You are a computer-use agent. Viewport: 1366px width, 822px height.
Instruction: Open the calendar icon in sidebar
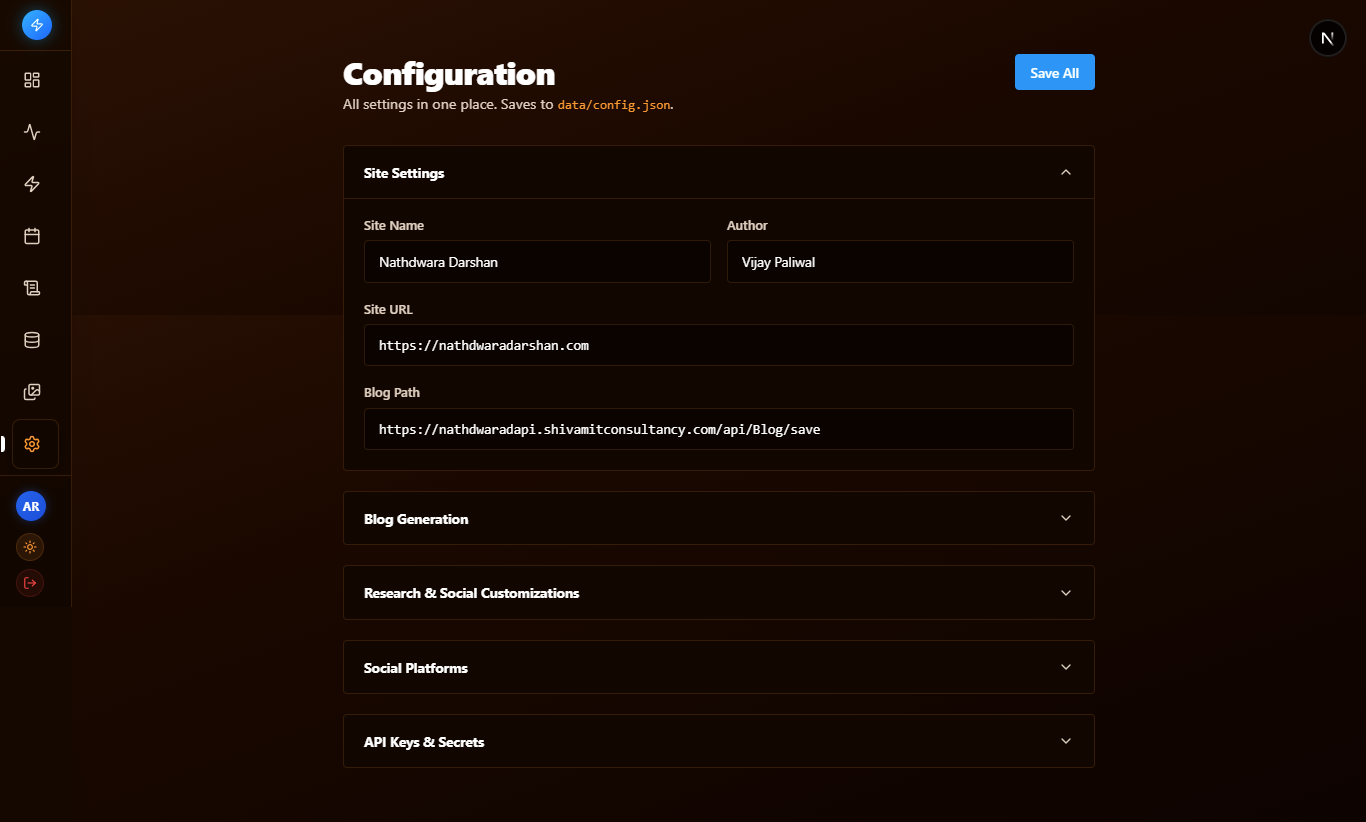coord(32,236)
